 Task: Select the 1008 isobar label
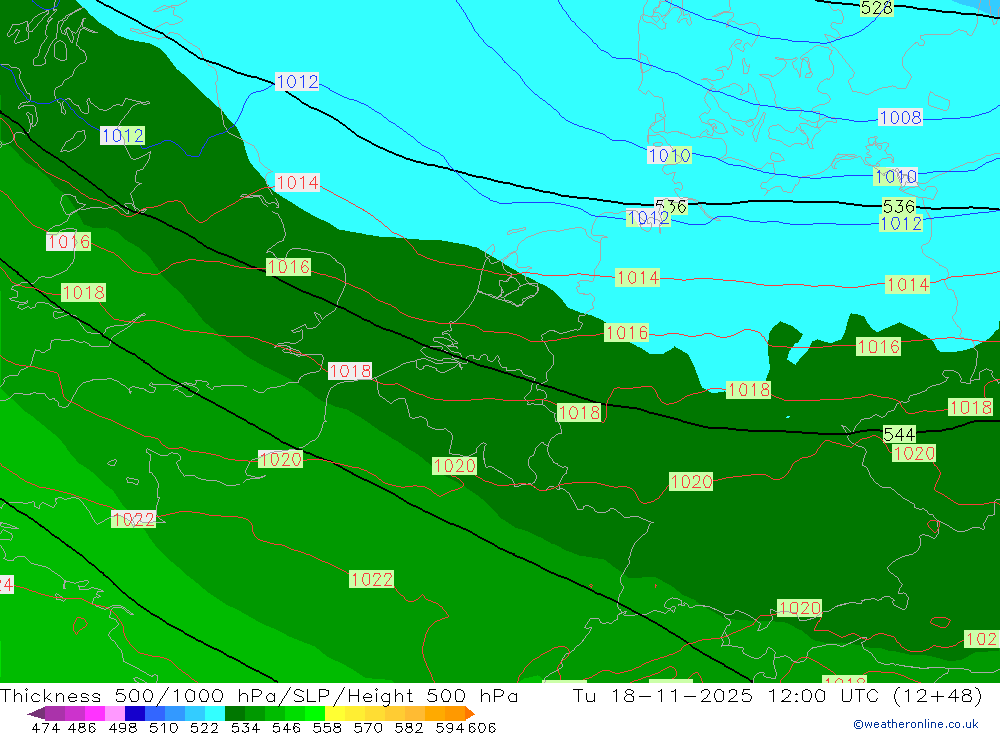click(x=900, y=117)
